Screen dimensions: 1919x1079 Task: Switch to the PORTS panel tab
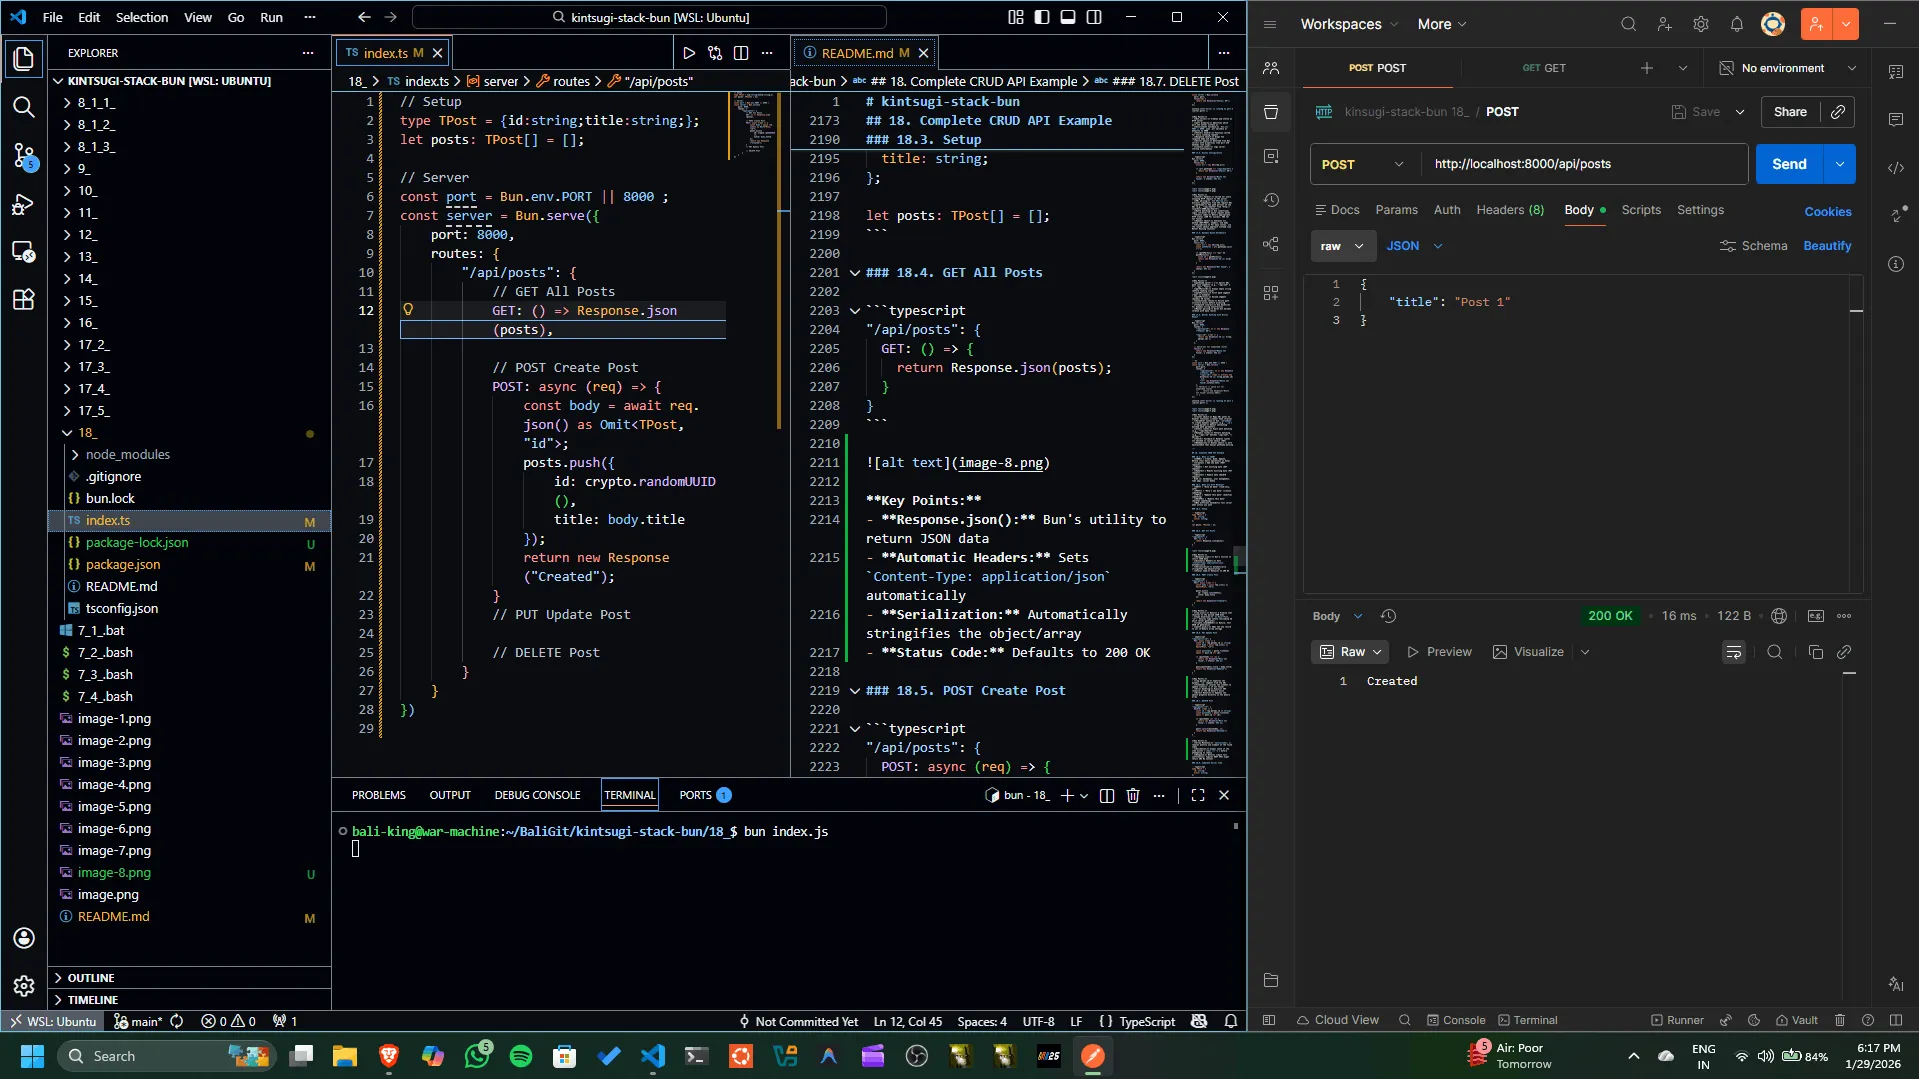coord(695,795)
